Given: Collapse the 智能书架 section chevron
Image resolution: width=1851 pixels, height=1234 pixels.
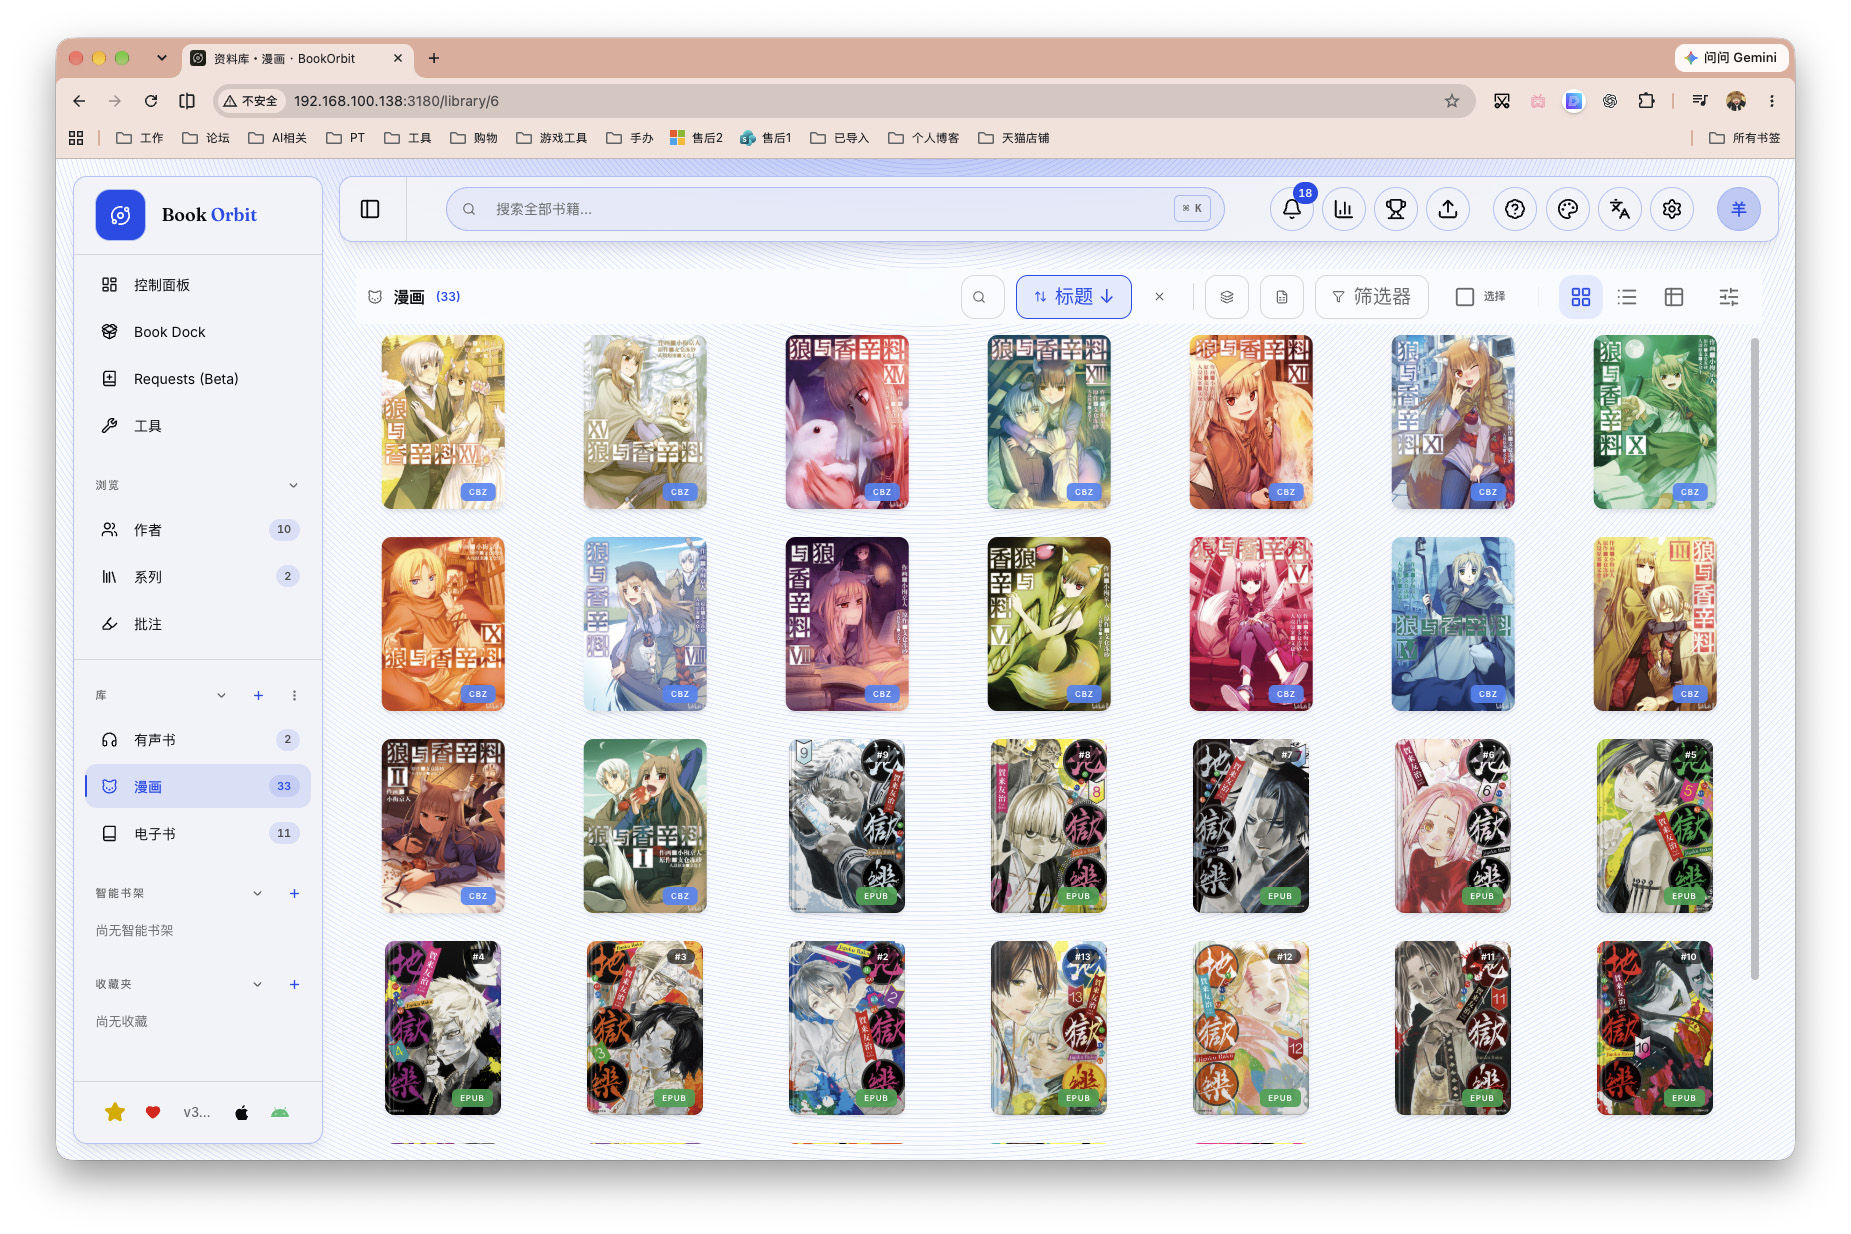Looking at the screenshot, I should click(x=257, y=893).
